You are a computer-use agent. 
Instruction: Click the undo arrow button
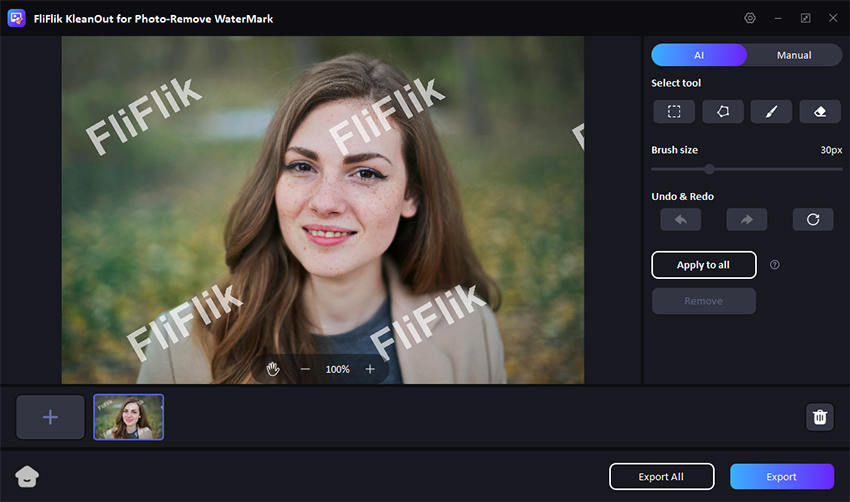[x=680, y=219]
